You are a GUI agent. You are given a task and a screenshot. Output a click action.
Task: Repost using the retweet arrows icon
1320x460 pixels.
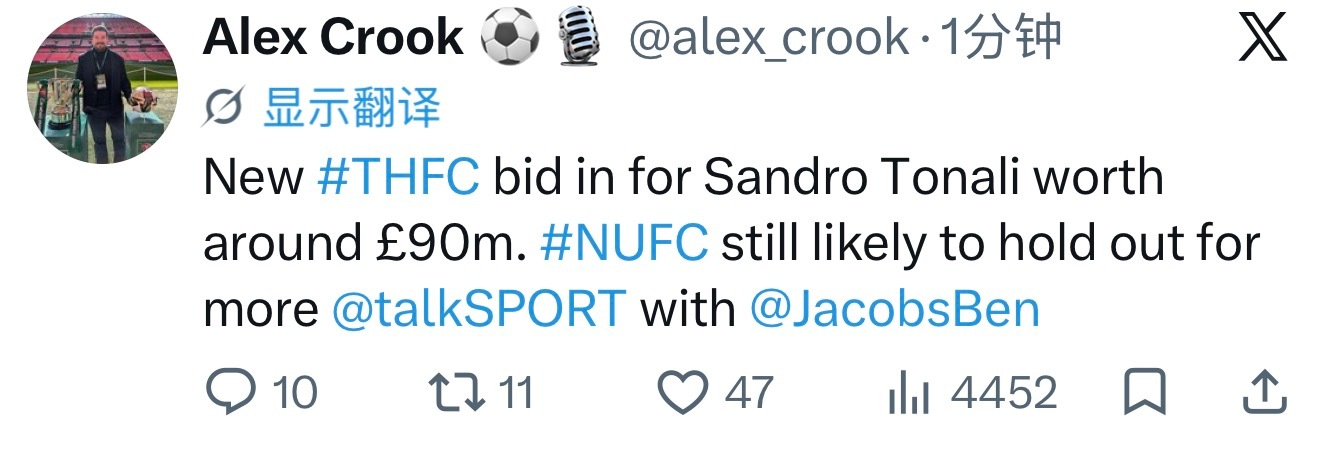457,392
